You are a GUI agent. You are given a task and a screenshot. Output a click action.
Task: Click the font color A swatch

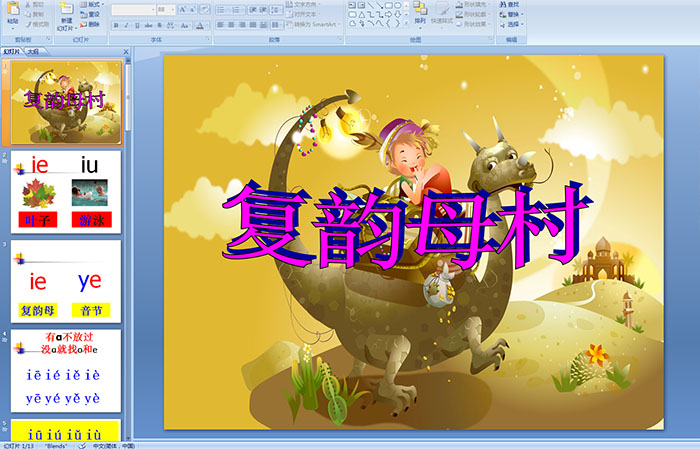click(x=200, y=25)
